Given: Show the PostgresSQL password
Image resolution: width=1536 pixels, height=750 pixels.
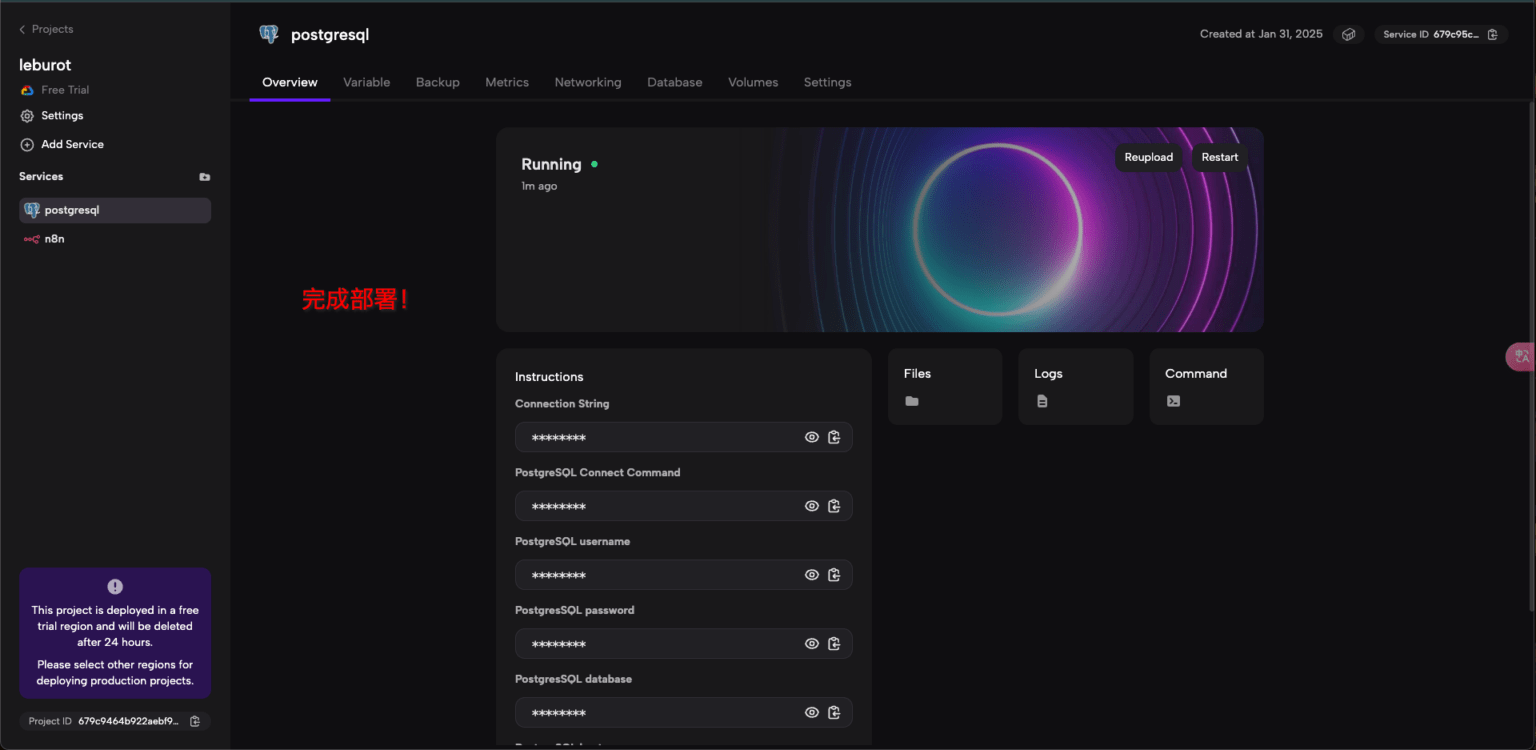Looking at the screenshot, I should 812,643.
